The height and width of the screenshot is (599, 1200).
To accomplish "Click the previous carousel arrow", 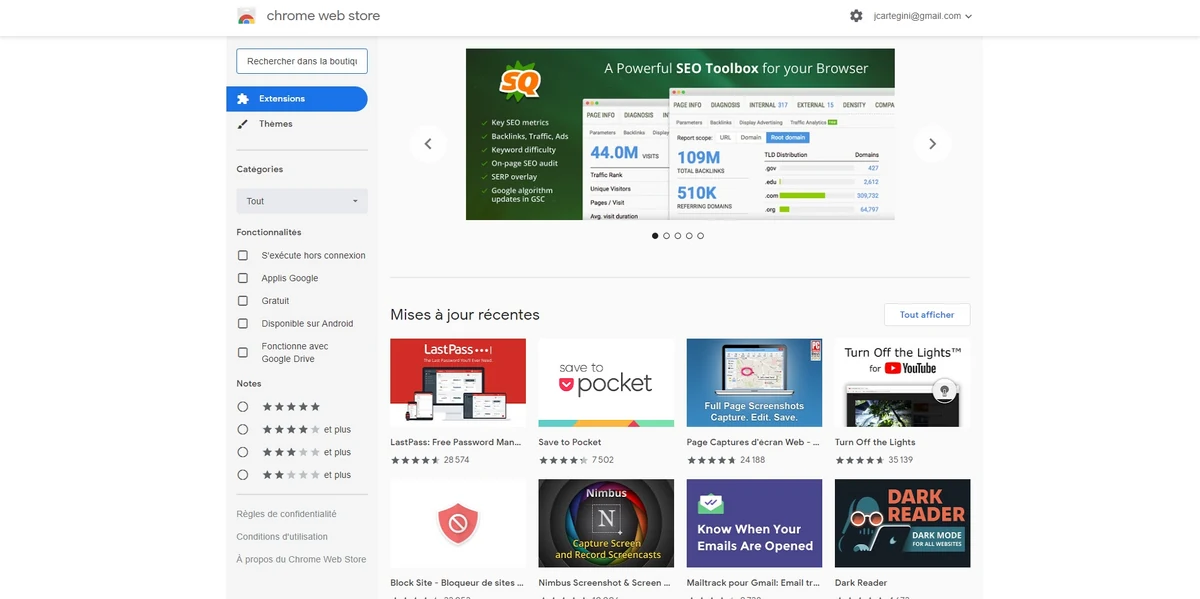I will tap(428, 143).
